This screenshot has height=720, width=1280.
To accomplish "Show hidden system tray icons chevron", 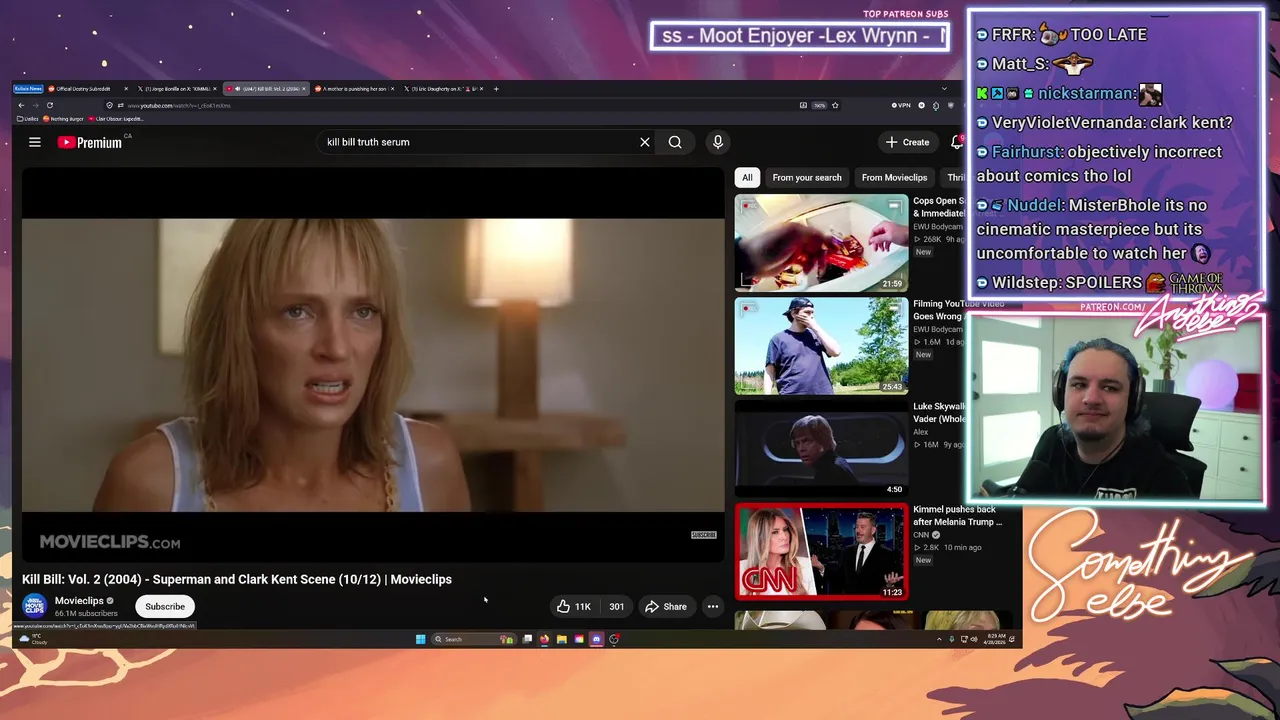I will 939,639.
